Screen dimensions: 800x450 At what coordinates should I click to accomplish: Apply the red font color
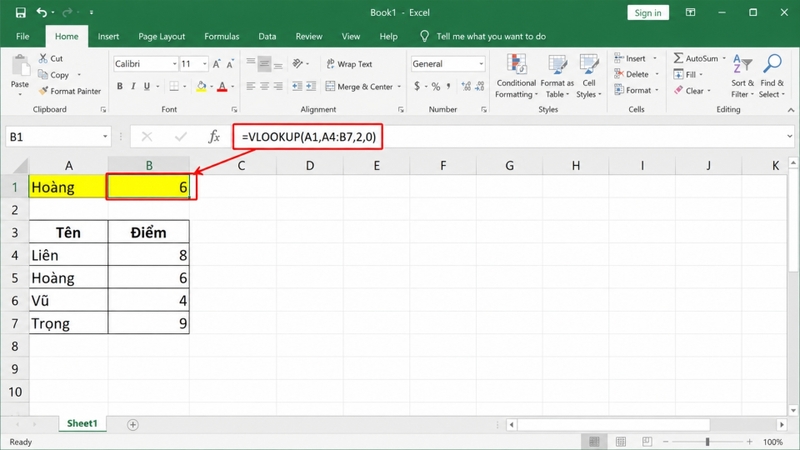[x=222, y=87]
